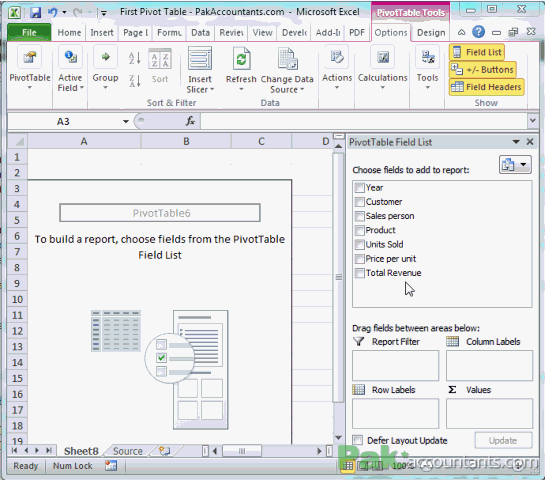
Task: Switch to the Insert ribbon tab
Action: tap(102, 33)
